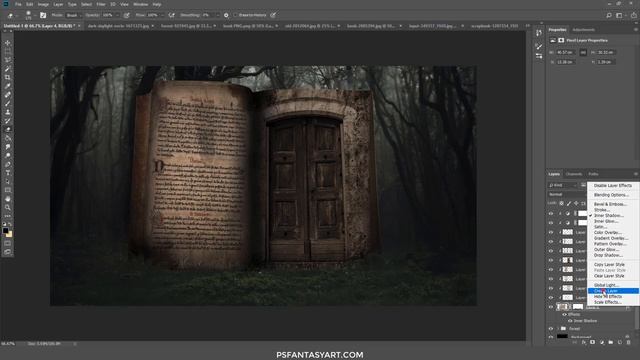Hide the Background layer
Image resolution: width=640 pixels, height=360 pixels.
(x=551, y=337)
